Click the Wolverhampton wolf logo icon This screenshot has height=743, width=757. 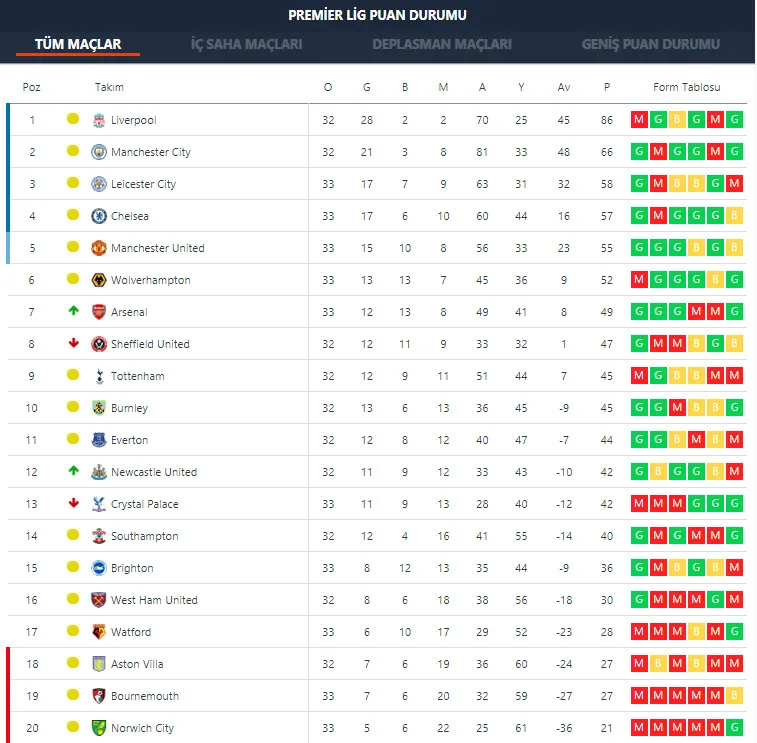99,280
